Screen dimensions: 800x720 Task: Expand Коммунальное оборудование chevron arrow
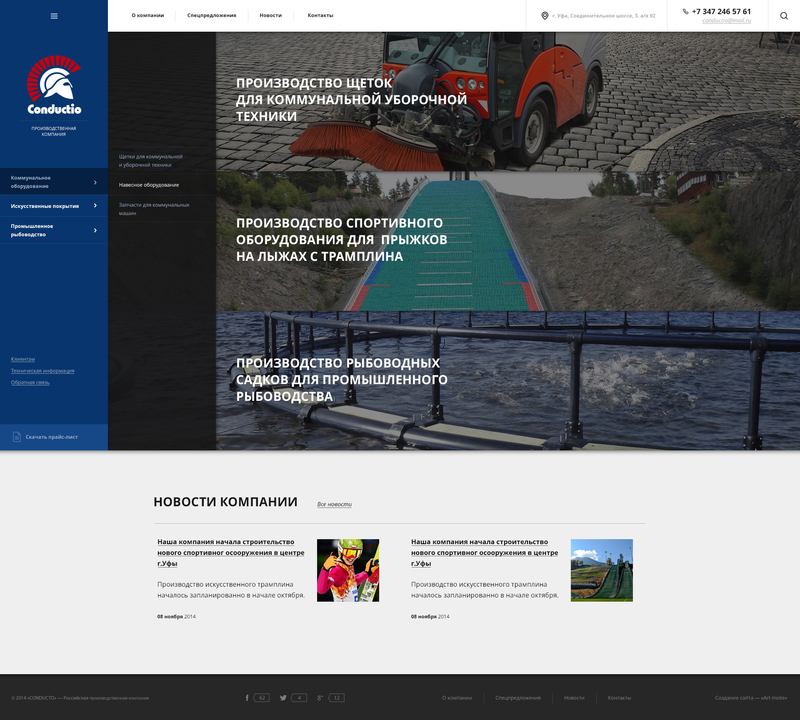95,182
